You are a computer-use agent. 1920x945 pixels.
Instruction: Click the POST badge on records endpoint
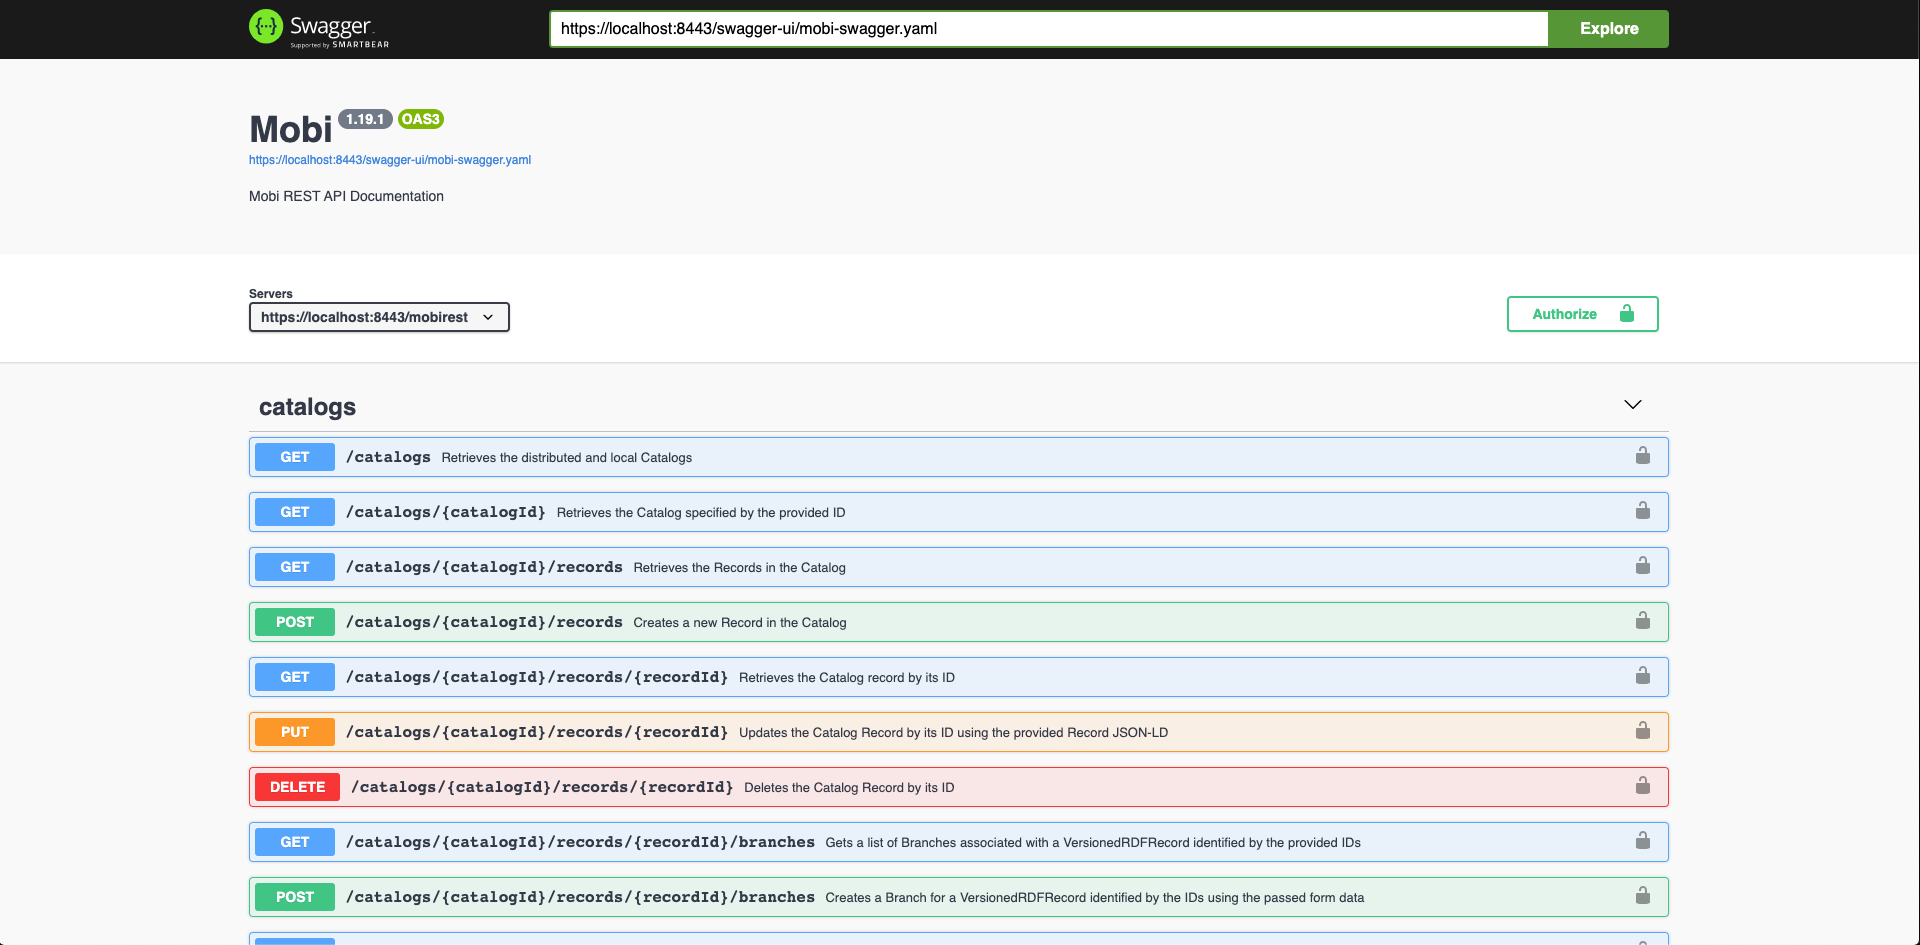coord(294,621)
